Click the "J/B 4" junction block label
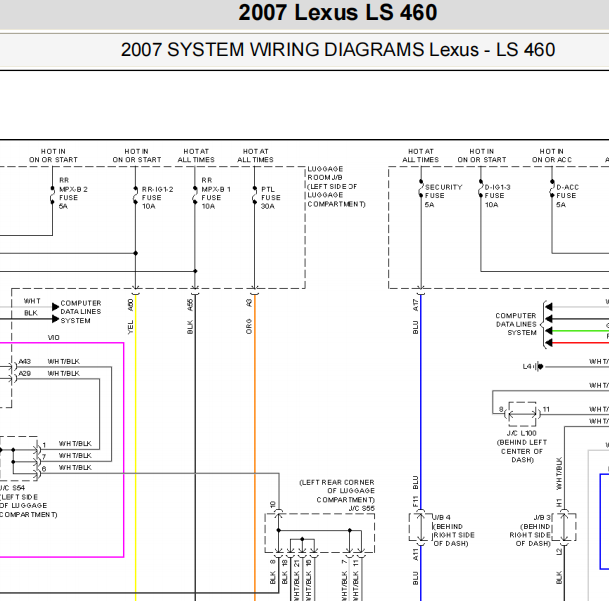This screenshot has width=609, height=601. [442, 517]
